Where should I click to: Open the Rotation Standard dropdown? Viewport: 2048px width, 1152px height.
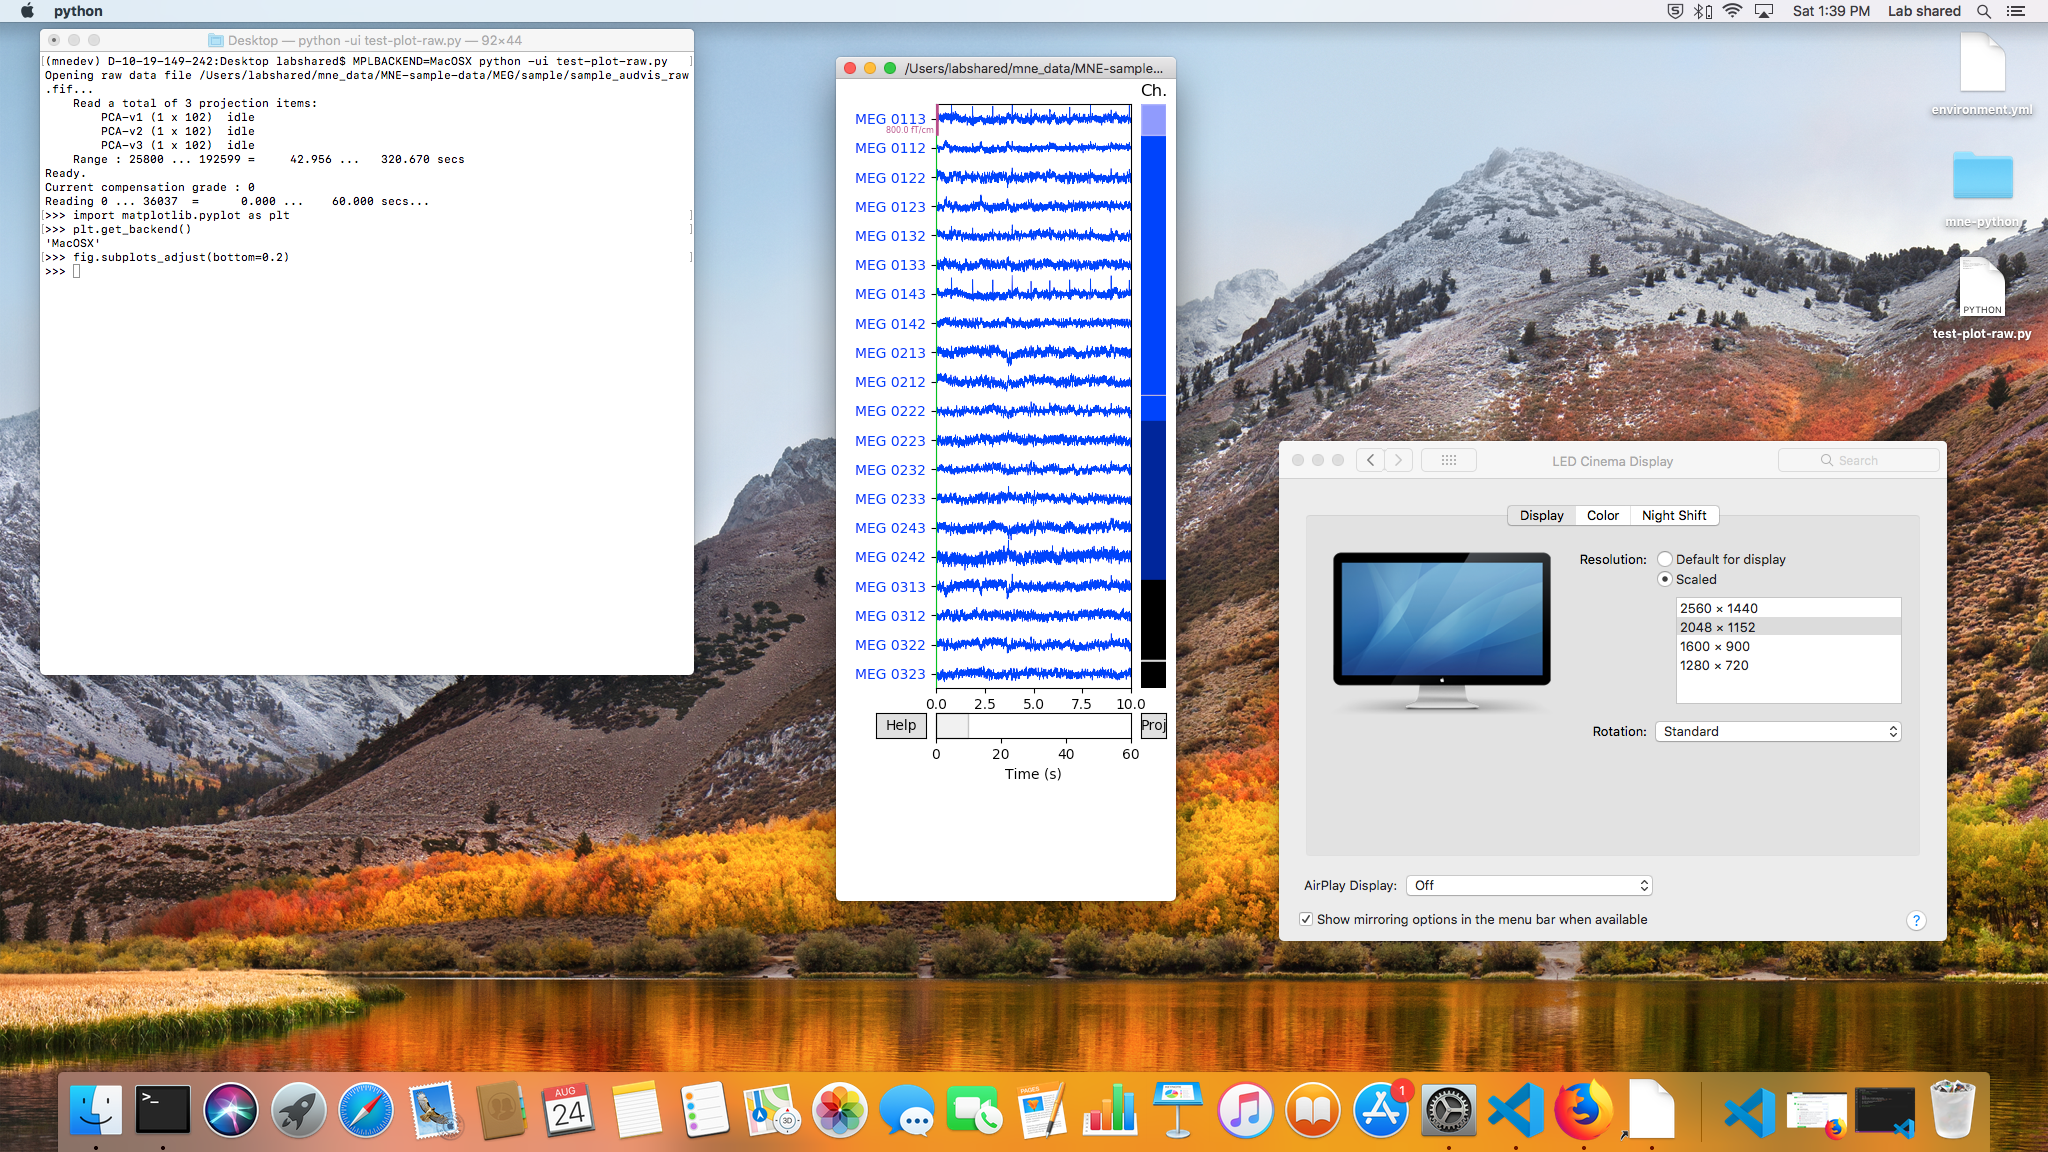pyautogui.click(x=1777, y=731)
